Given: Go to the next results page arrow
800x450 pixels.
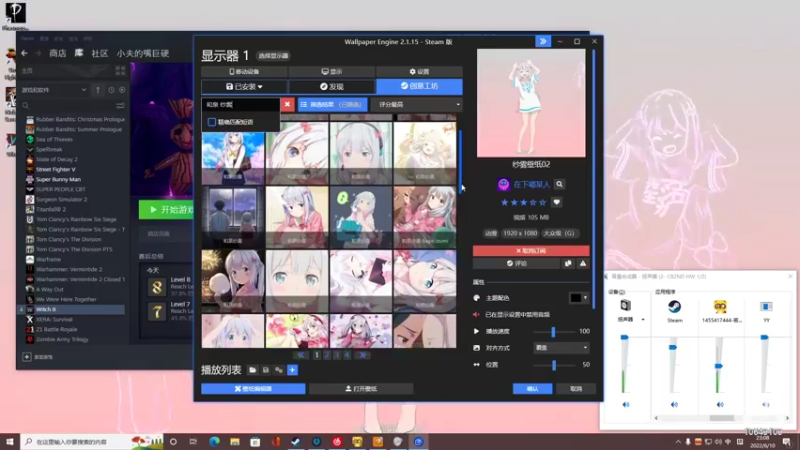Looking at the screenshot, I should (363, 355).
